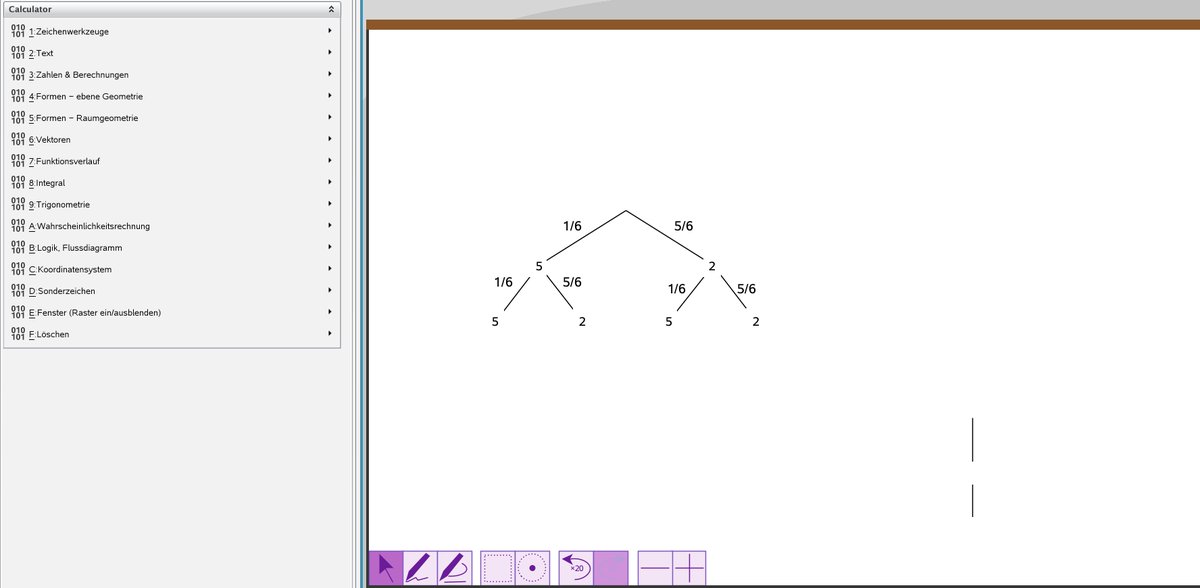Click the solid purple square button
This screenshot has width=1200, height=588.
(611, 567)
